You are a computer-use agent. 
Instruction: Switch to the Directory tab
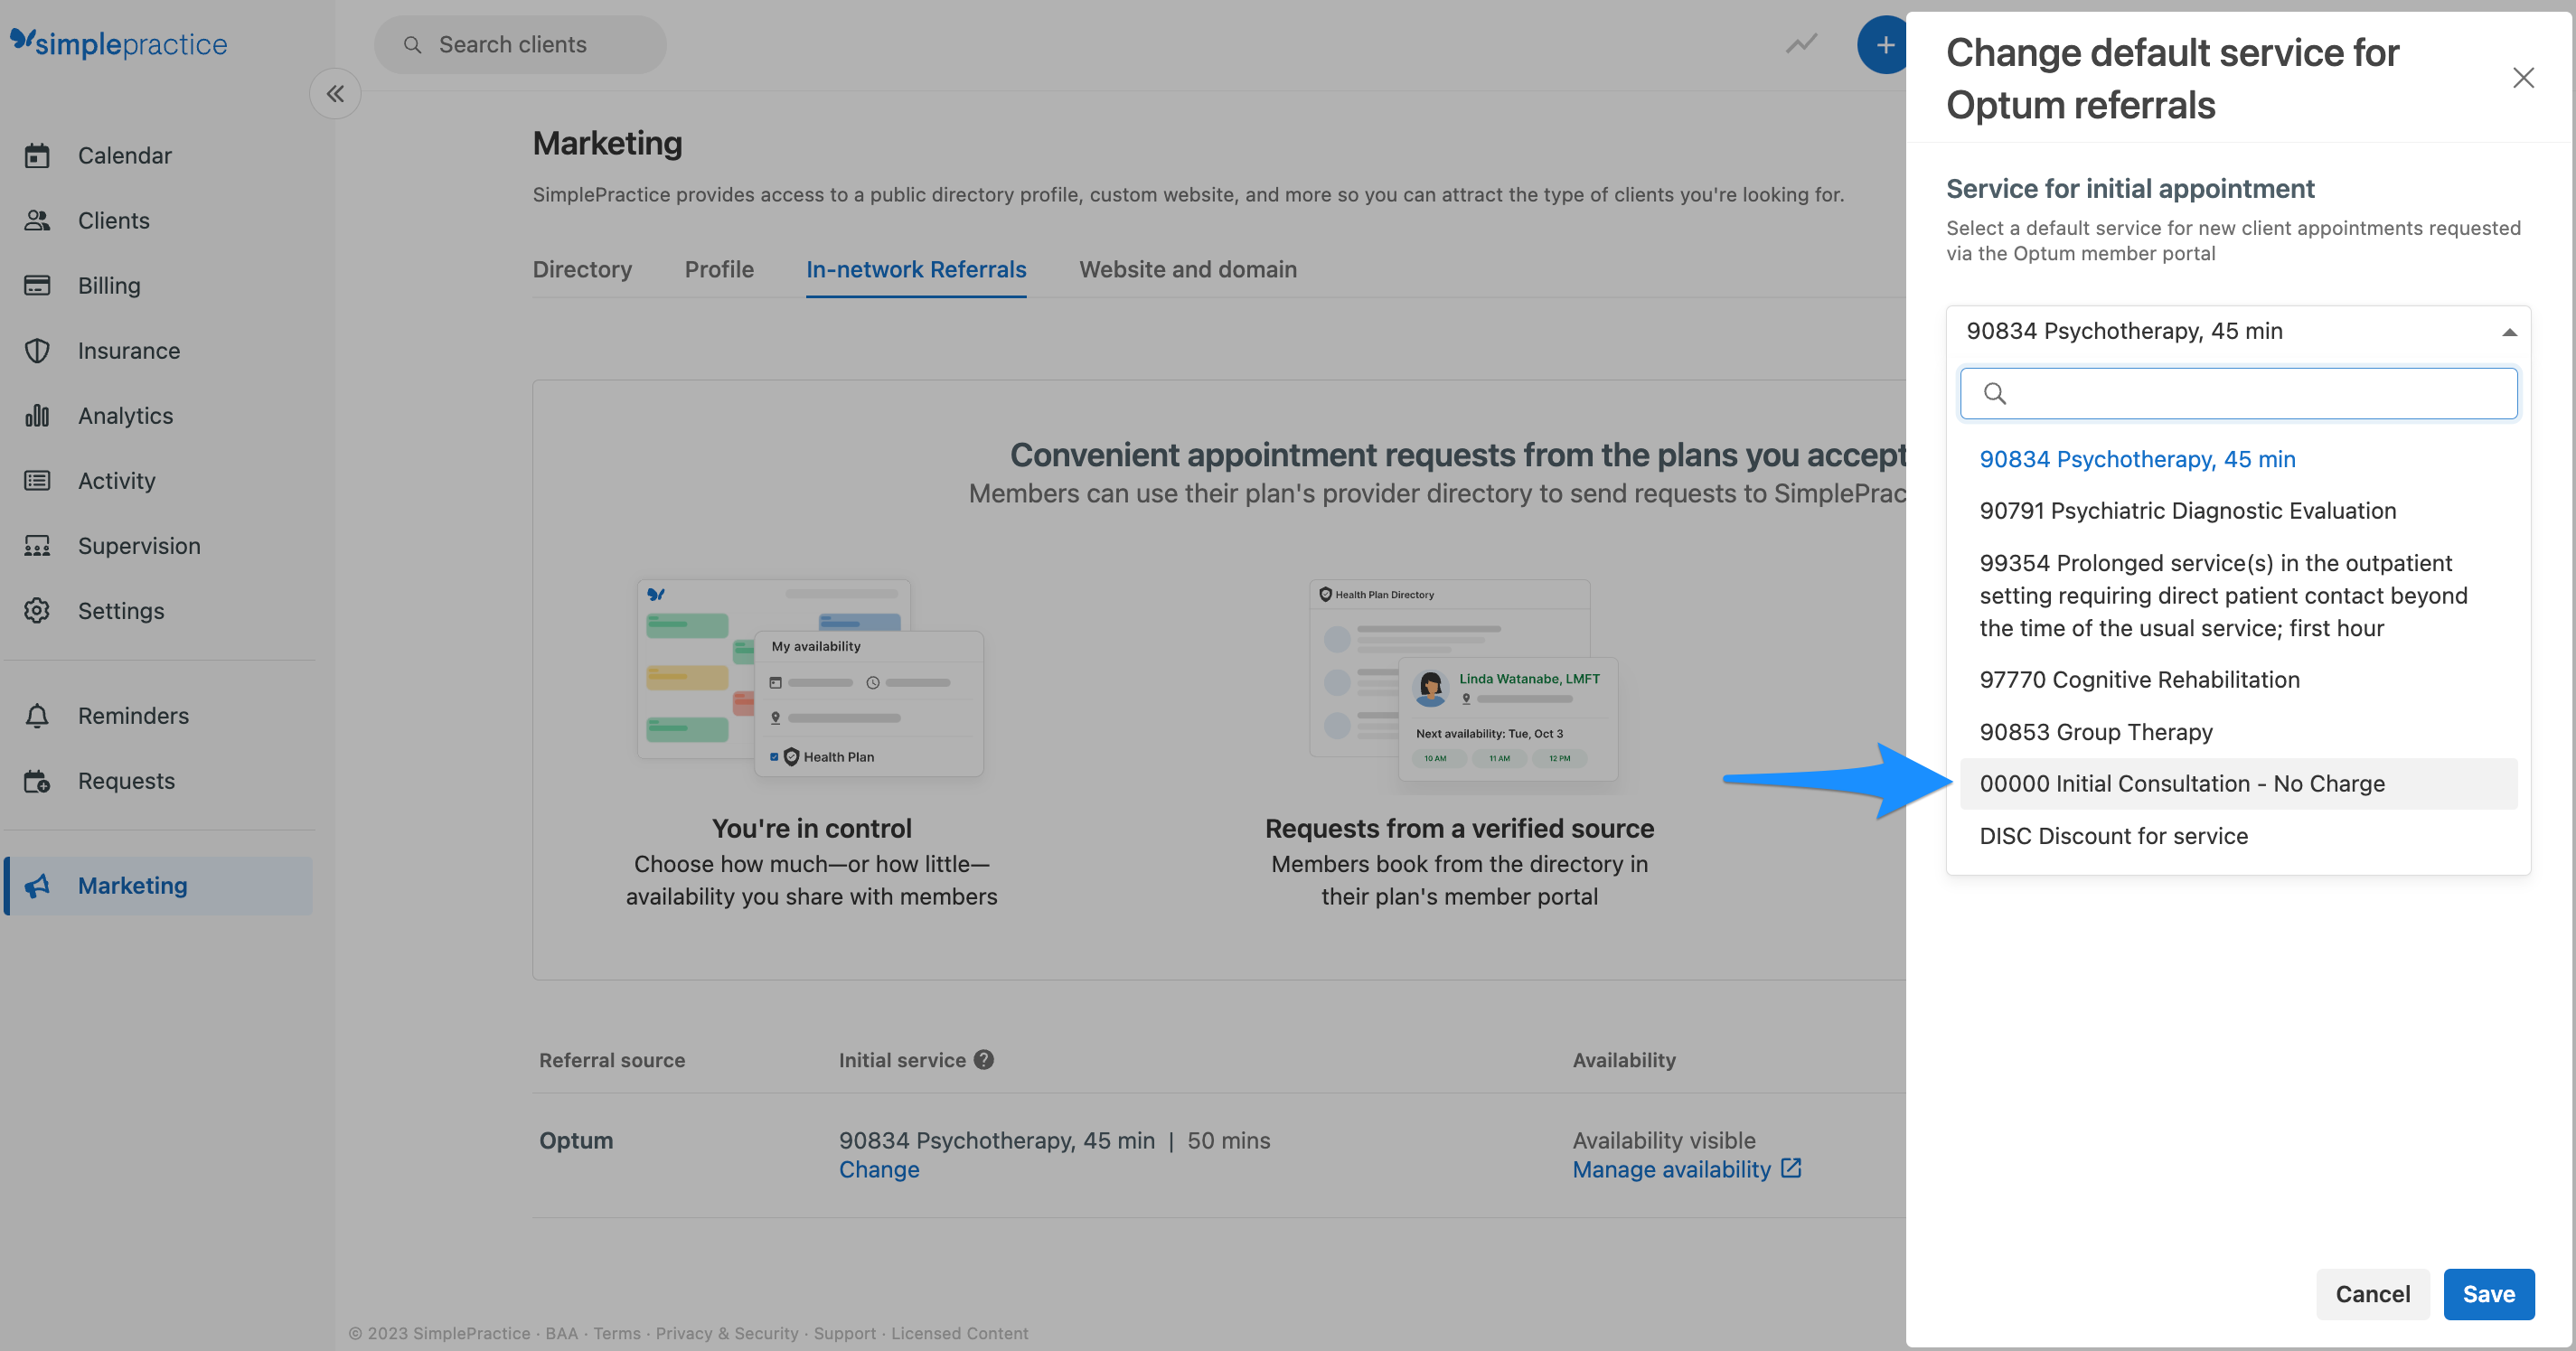point(582,269)
